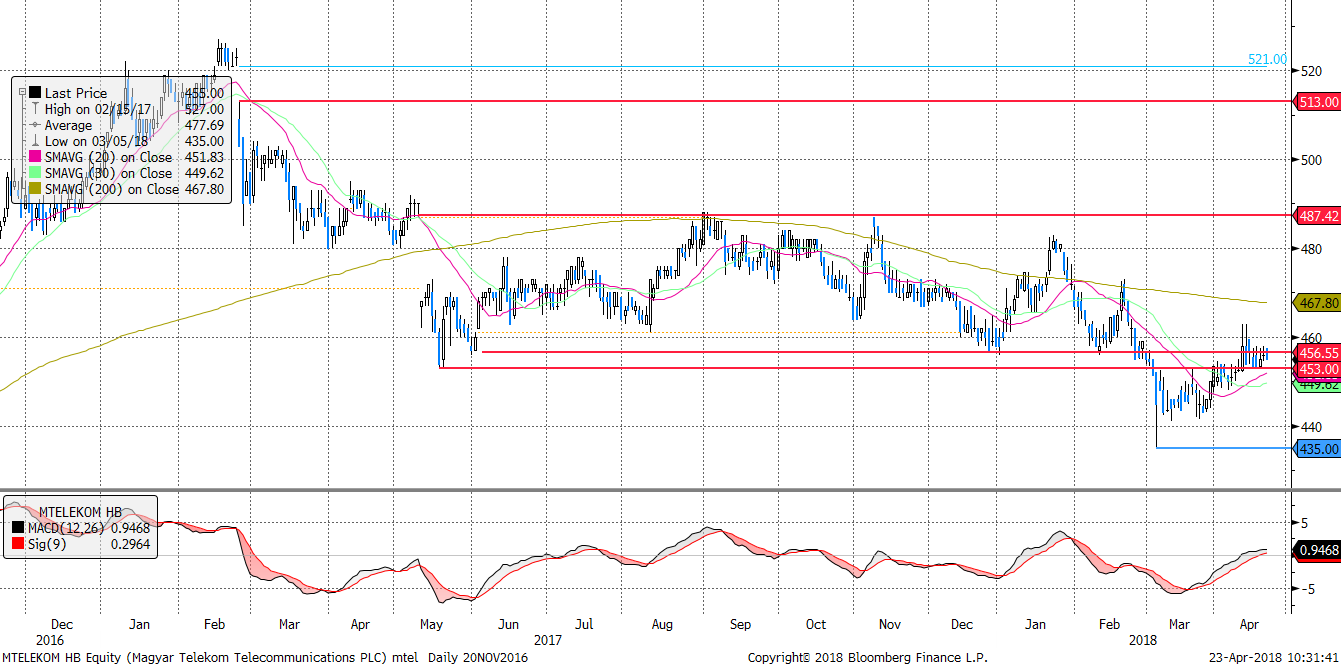Select "SMAVG (200) on Close" legend entry

click(112, 189)
